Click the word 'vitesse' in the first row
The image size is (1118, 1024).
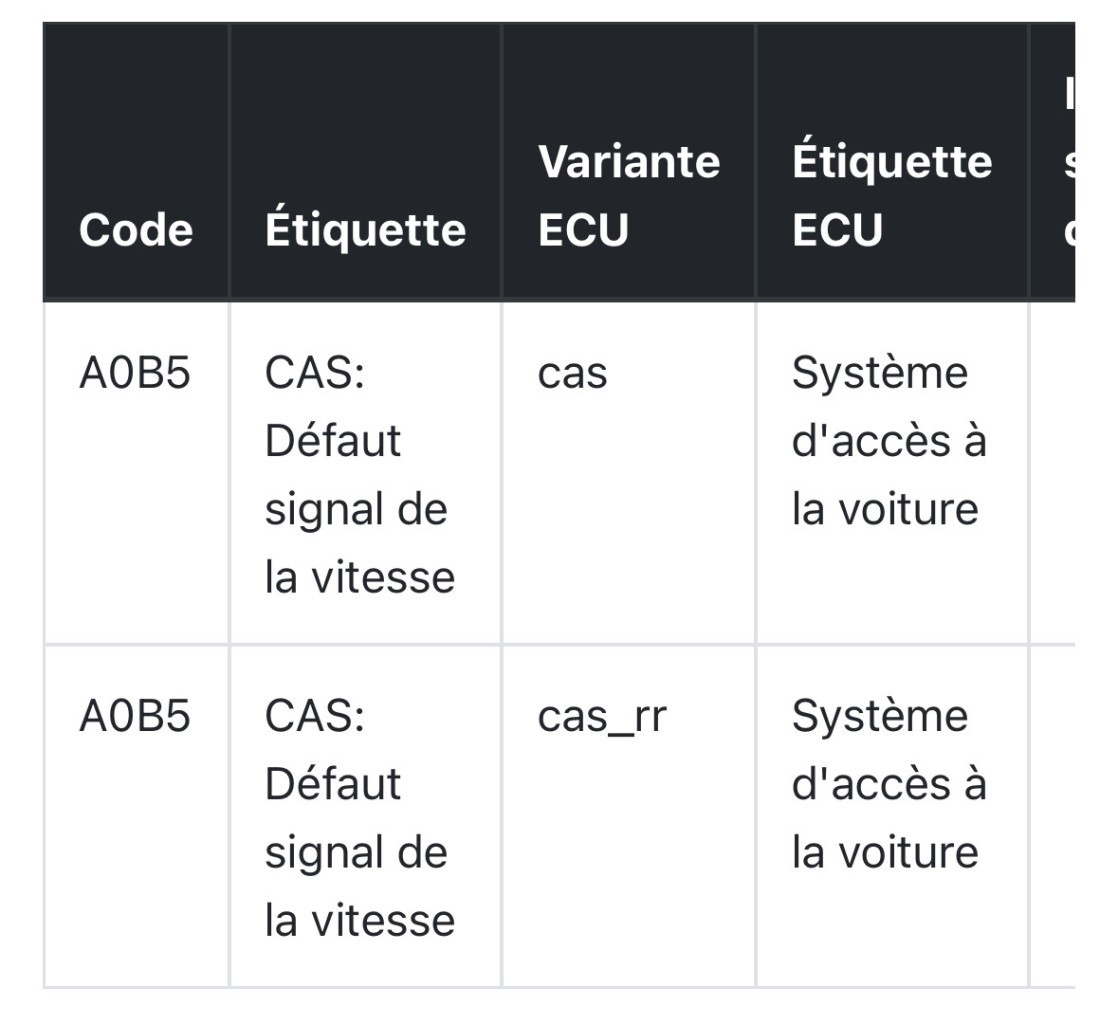[x=384, y=578]
